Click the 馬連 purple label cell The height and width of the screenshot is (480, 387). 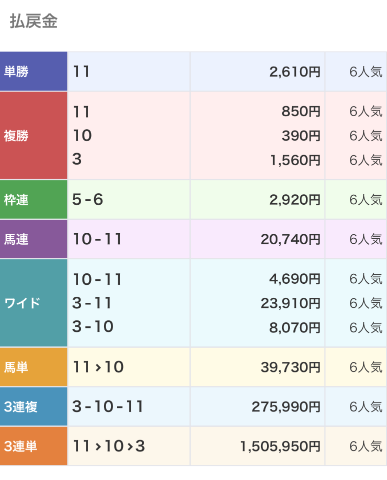(x=33, y=239)
